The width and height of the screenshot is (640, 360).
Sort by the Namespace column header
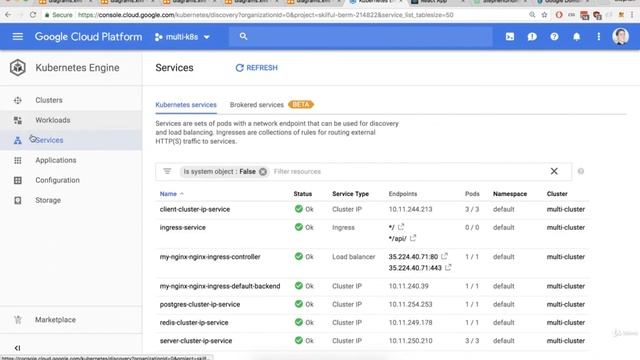click(510, 194)
